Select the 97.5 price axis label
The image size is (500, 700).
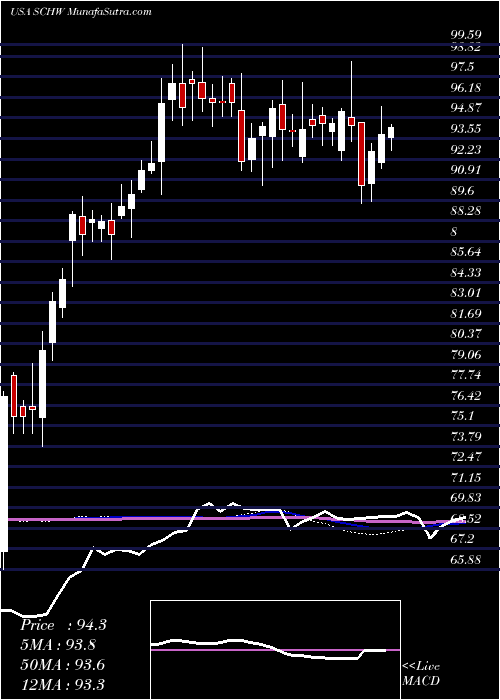(462, 67)
